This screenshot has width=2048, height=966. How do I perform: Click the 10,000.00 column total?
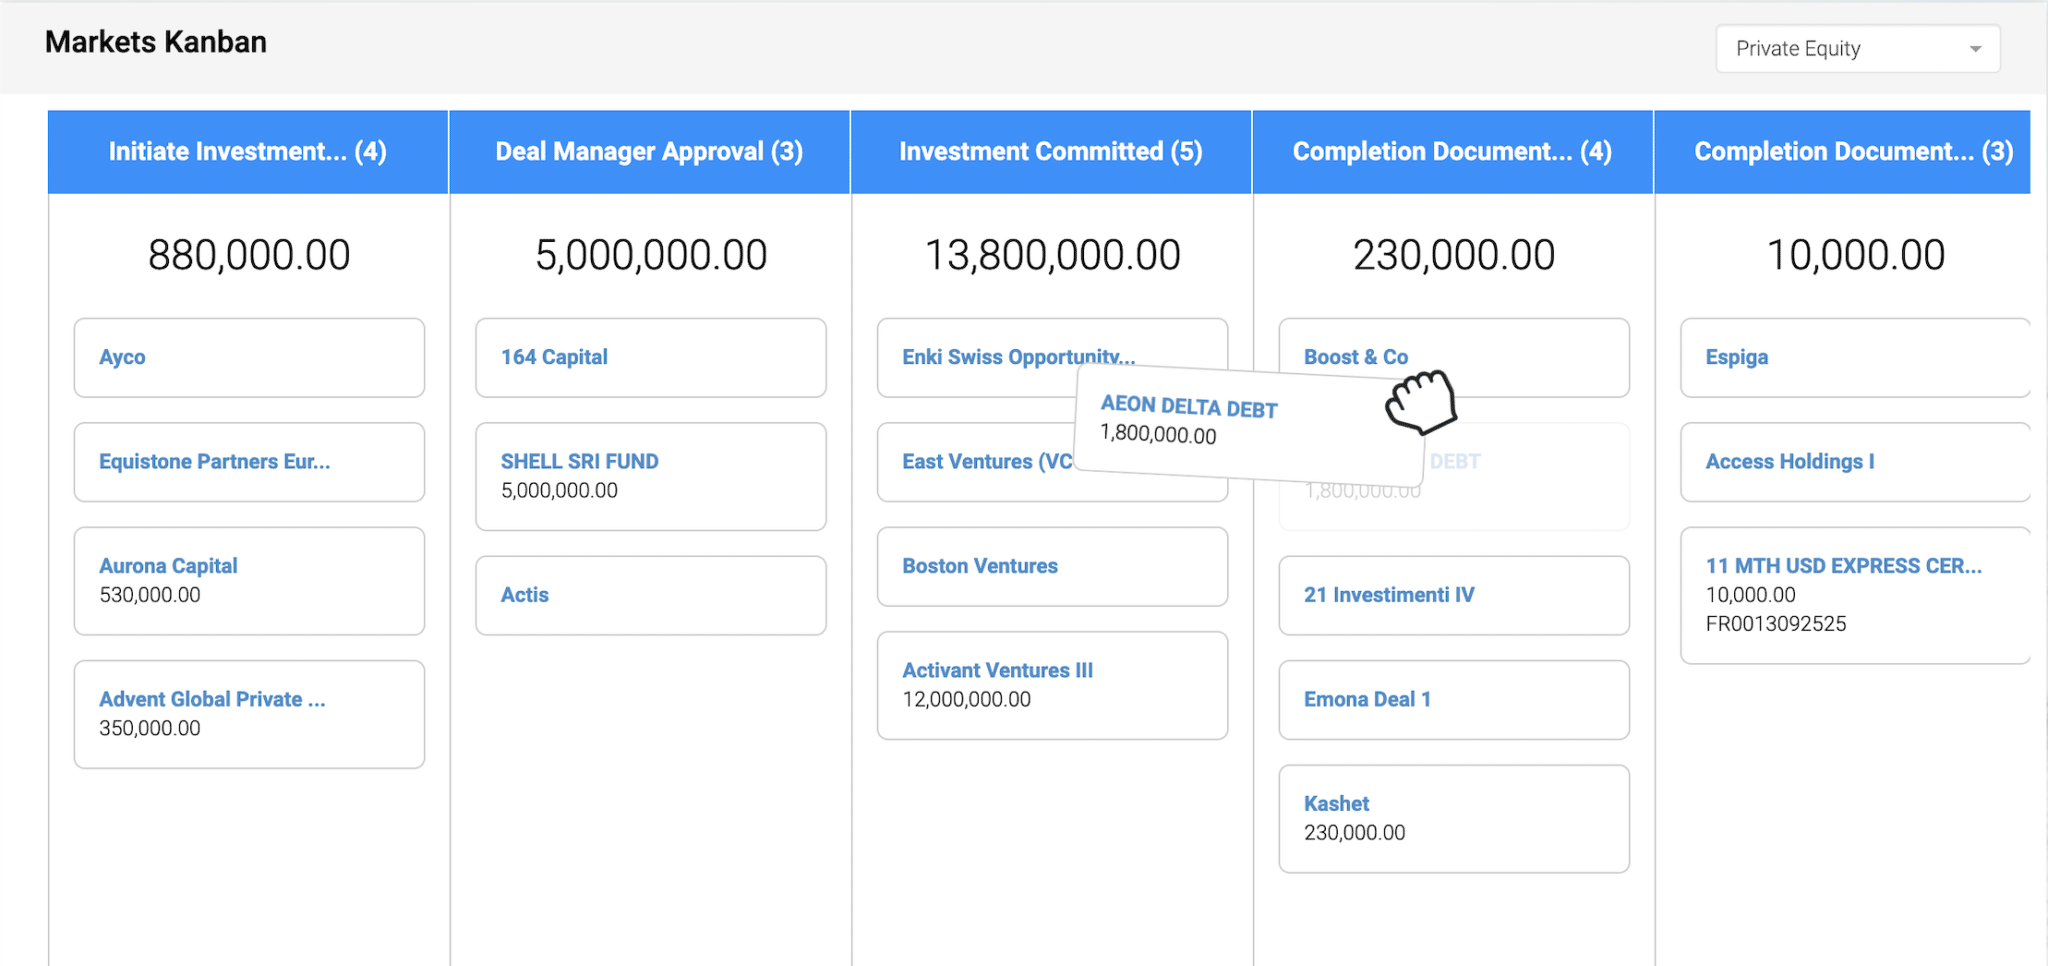pyautogui.click(x=1856, y=255)
